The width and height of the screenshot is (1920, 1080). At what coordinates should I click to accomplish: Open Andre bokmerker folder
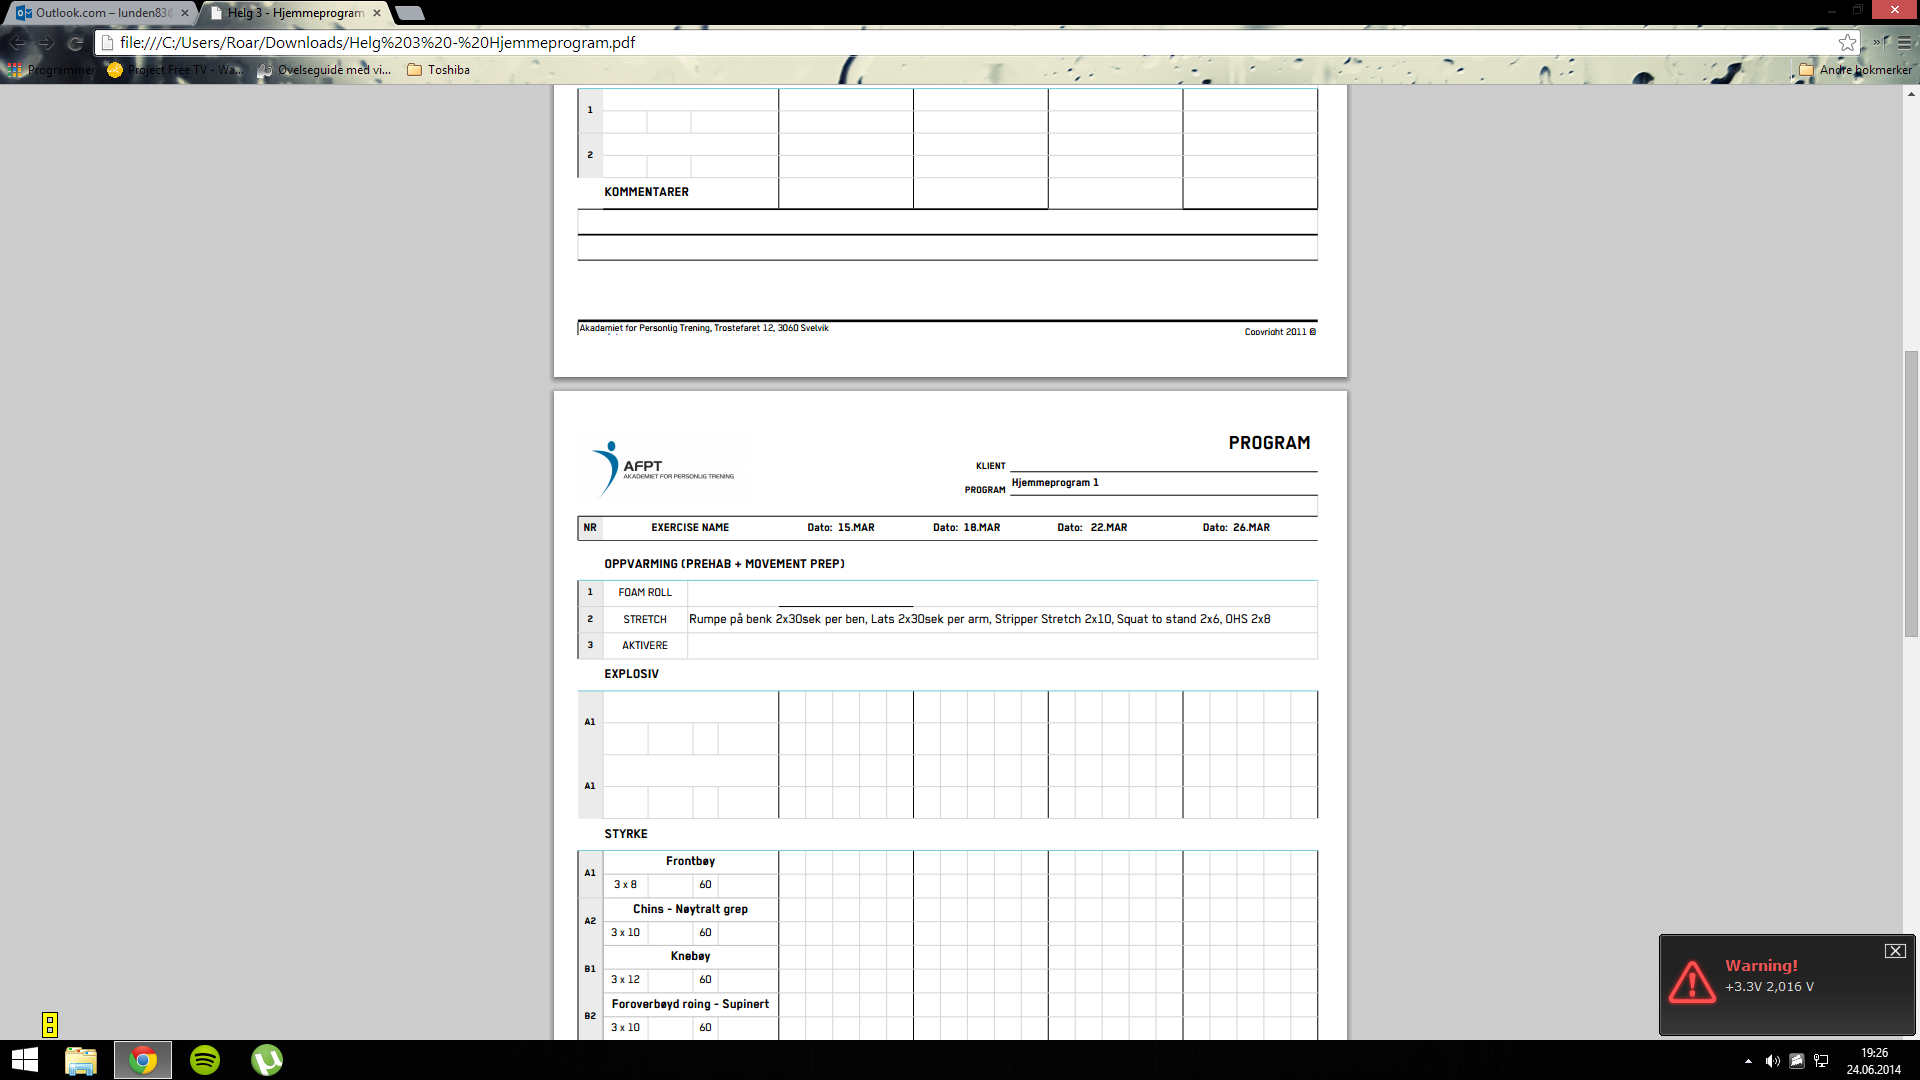[1856, 70]
